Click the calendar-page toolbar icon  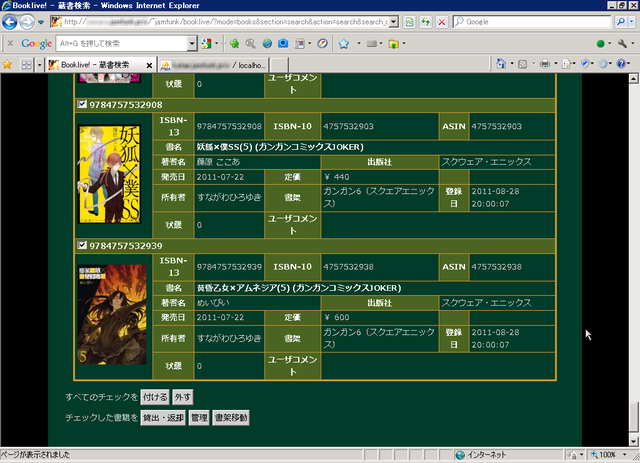pos(300,43)
